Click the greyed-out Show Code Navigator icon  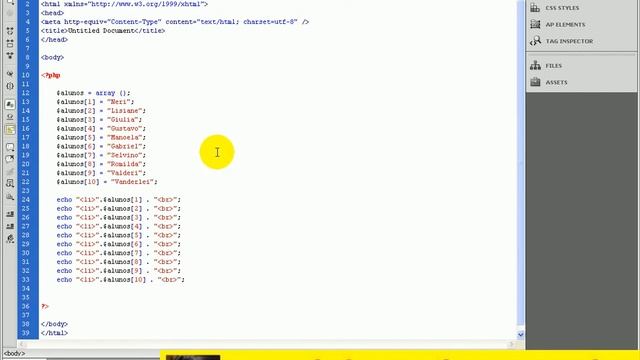point(10,13)
